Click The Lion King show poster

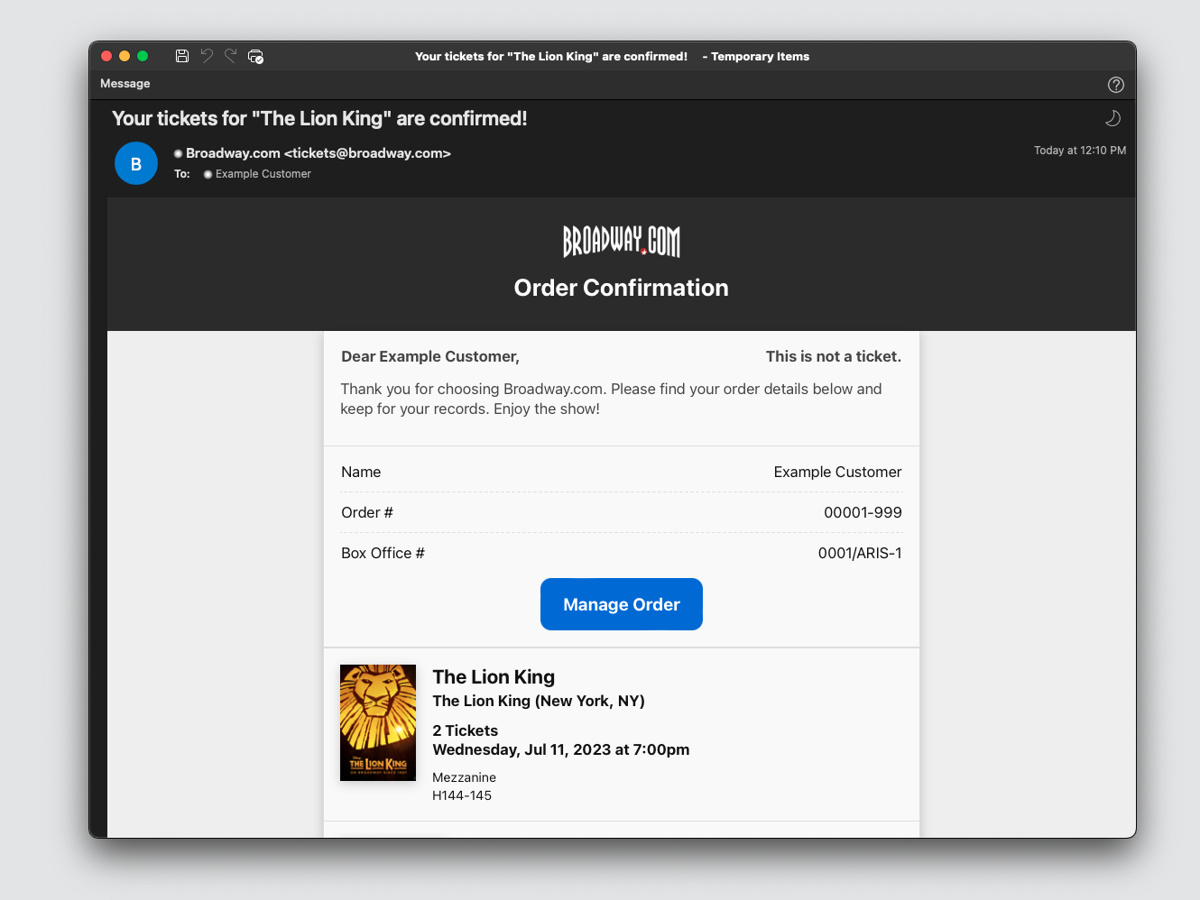coord(378,722)
